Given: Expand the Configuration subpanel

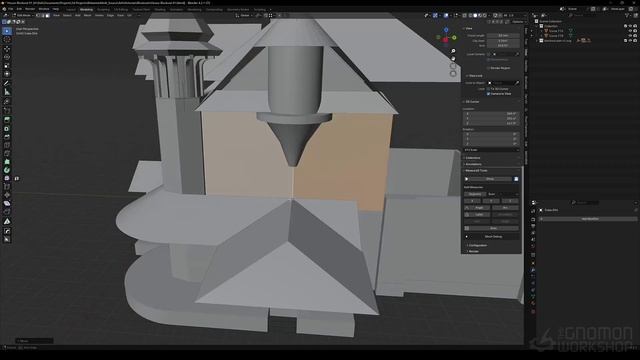Looking at the screenshot, I should pyautogui.click(x=477, y=245).
